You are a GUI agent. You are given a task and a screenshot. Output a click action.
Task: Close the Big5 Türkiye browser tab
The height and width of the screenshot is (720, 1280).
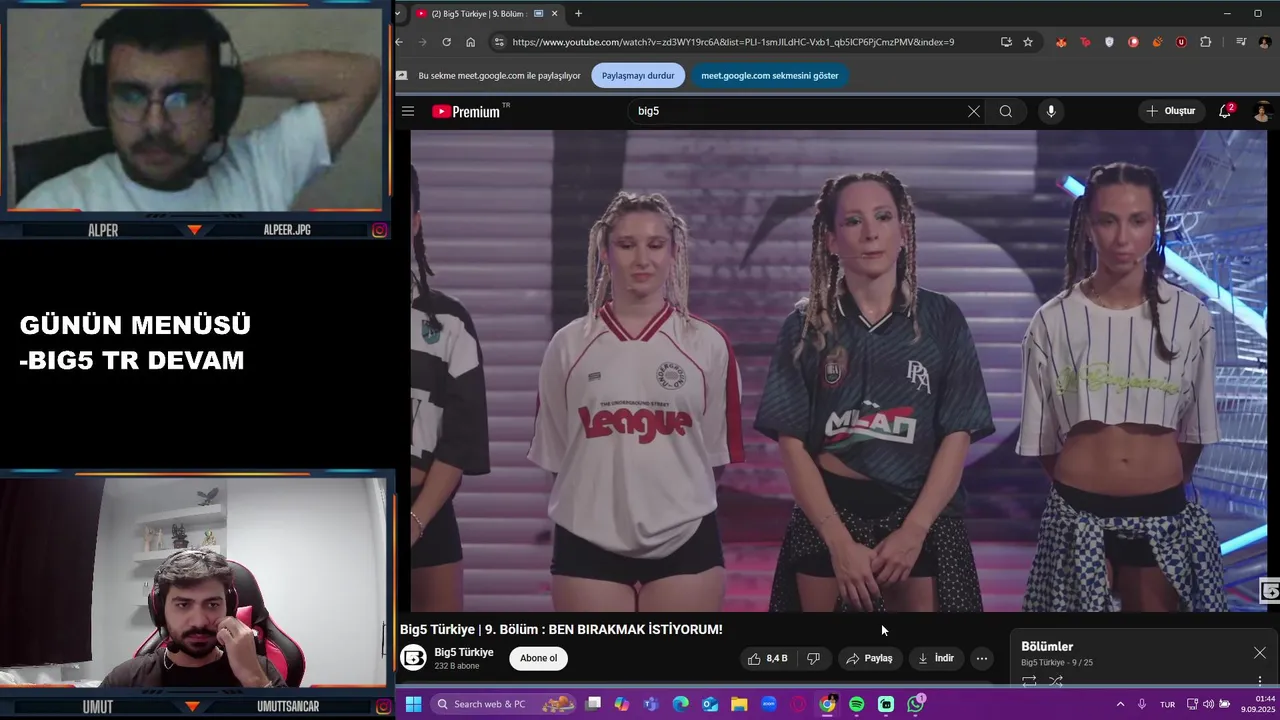point(554,14)
